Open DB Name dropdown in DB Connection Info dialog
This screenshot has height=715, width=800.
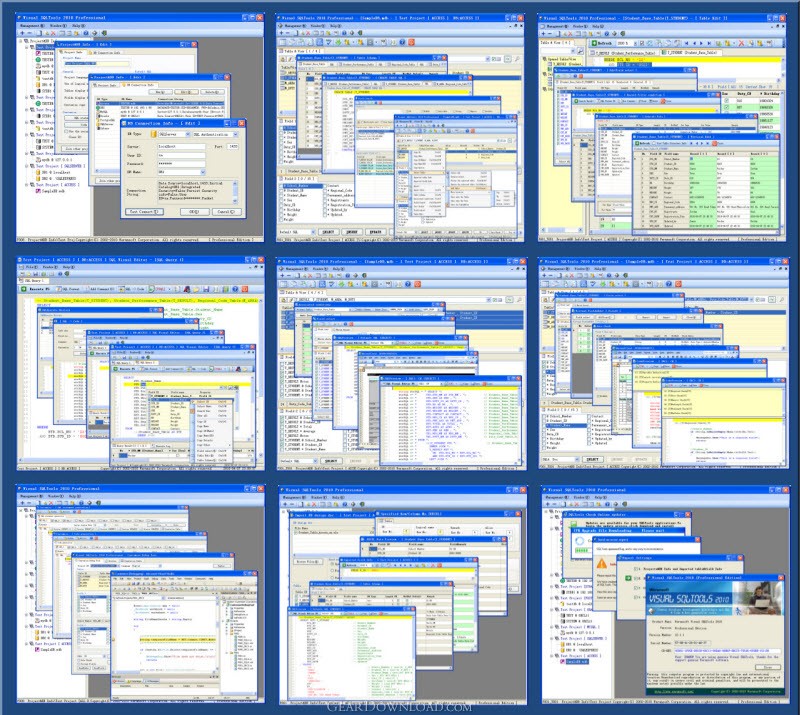click(203, 172)
